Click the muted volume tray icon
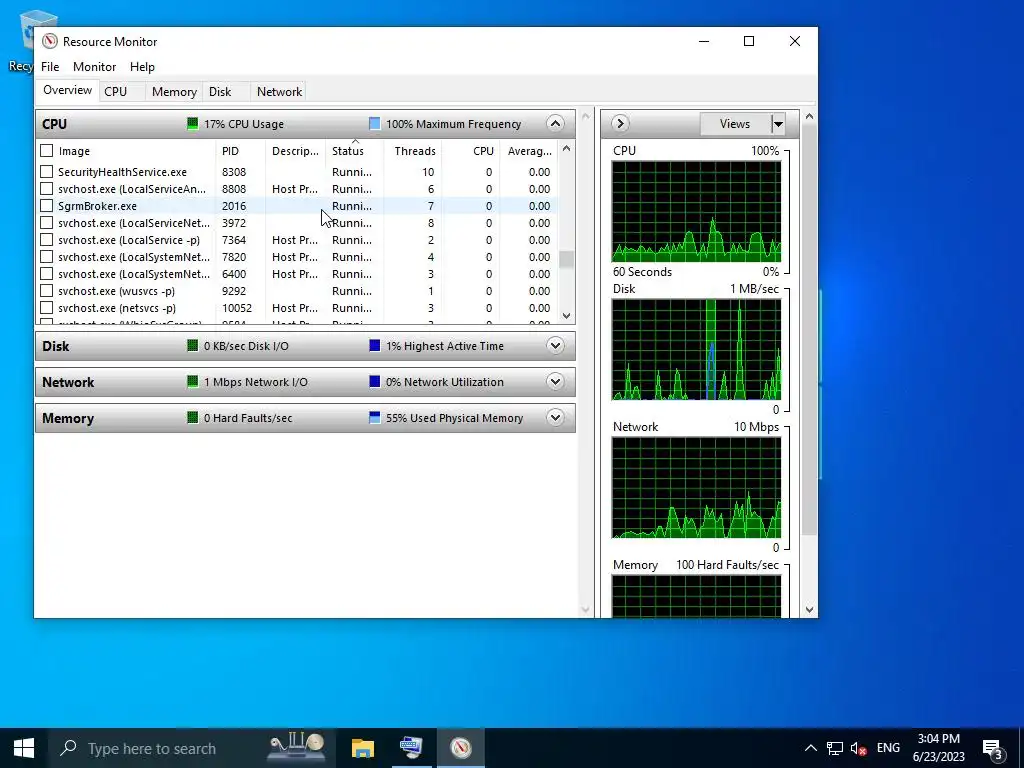The height and width of the screenshot is (768, 1024). [858, 748]
